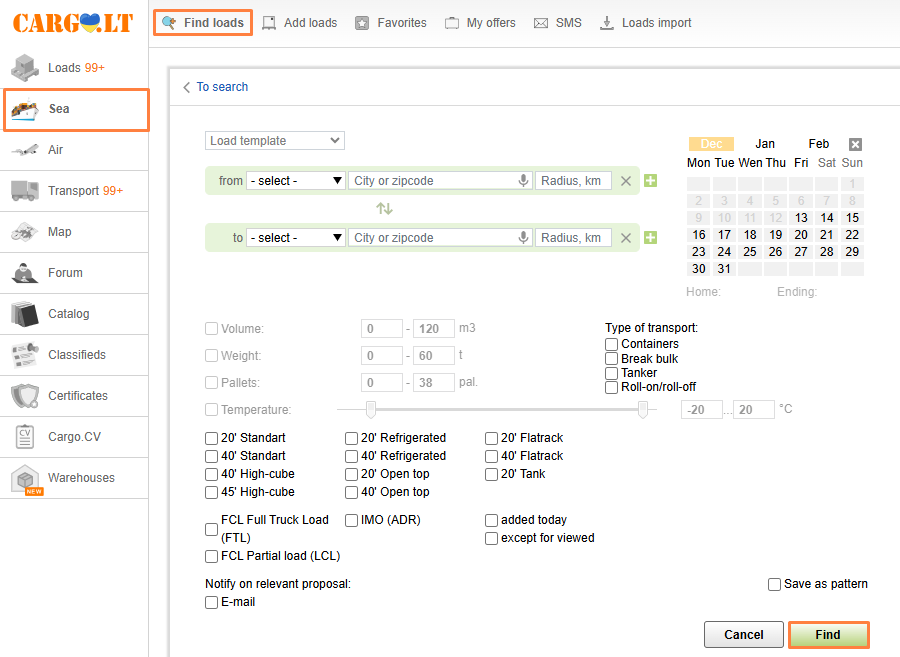
Task: Click the microphone icon in the from city field
Action: coord(523,181)
